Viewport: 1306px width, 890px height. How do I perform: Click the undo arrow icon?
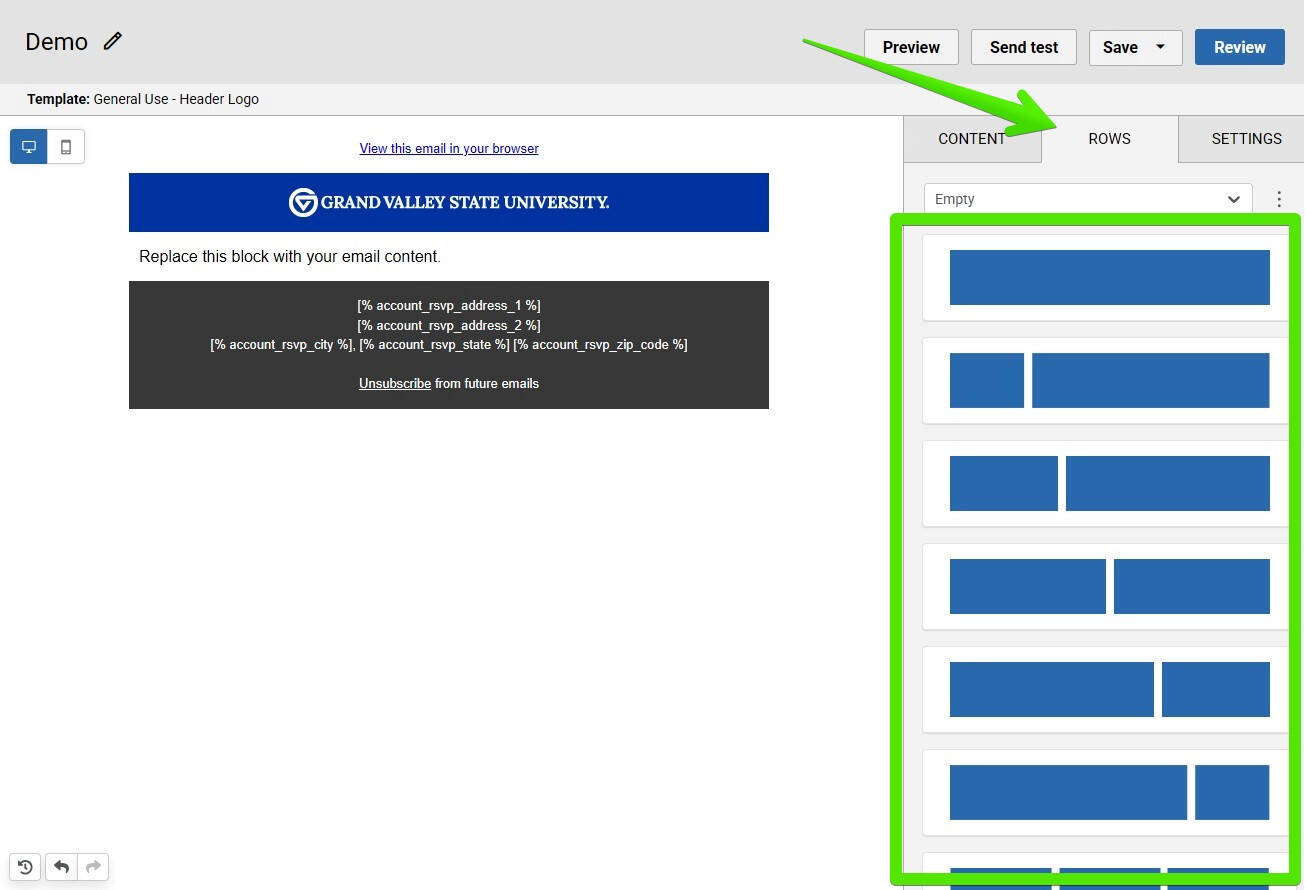click(61, 867)
